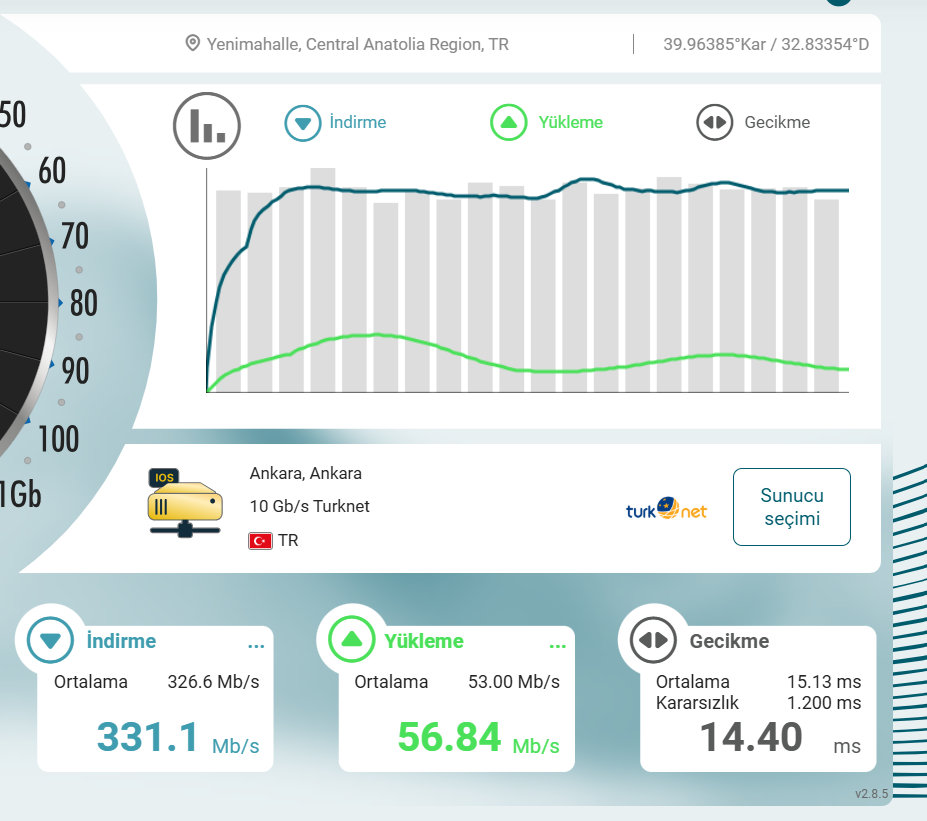
Task: Open the Sunucu seçimi server selection
Action: click(792, 507)
